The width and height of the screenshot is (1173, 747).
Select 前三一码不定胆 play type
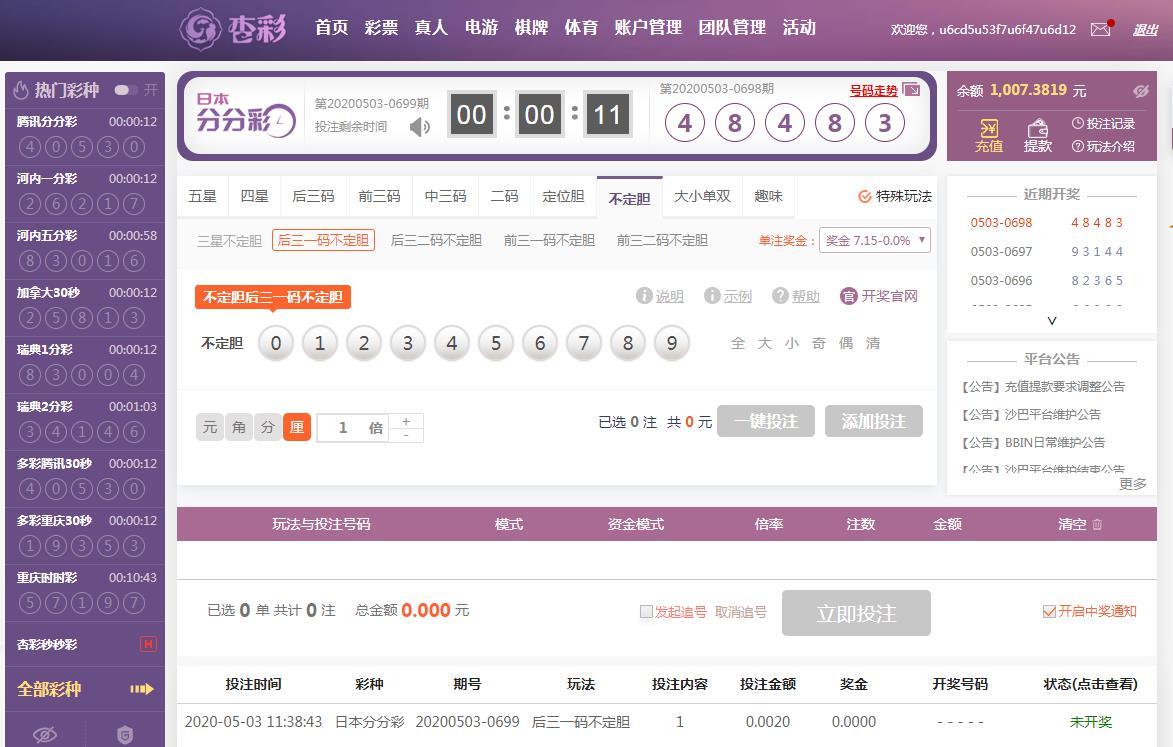click(549, 241)
